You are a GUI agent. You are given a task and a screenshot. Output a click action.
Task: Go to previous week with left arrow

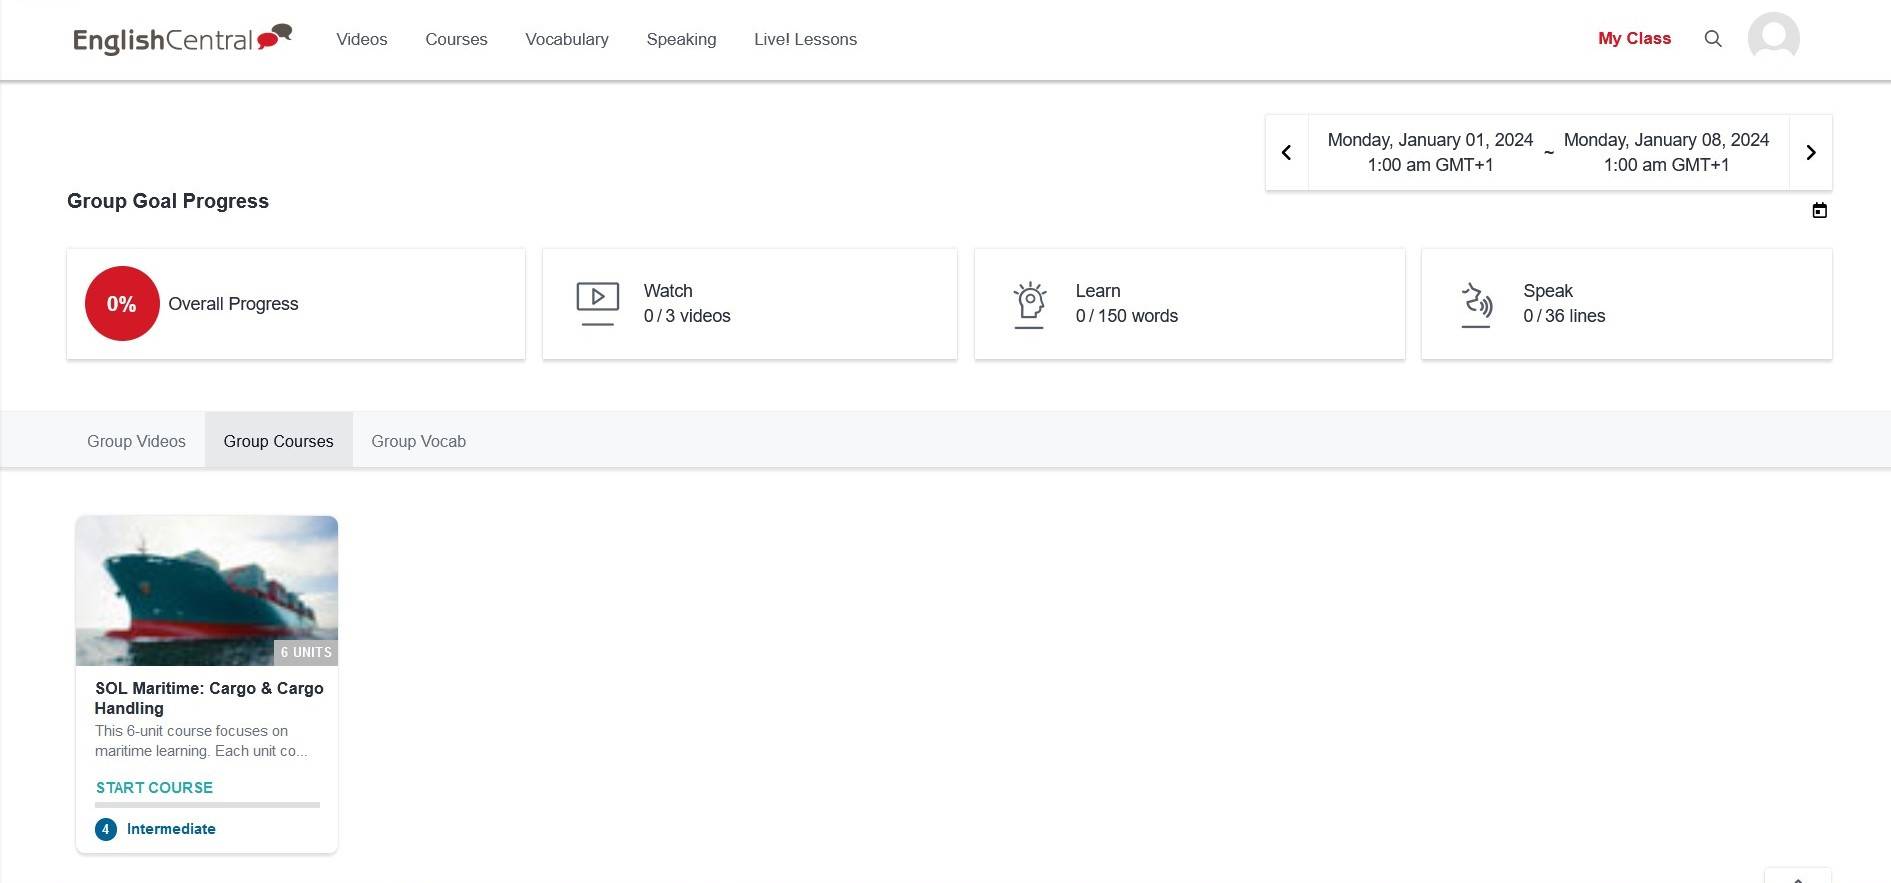coord(1287,153)
